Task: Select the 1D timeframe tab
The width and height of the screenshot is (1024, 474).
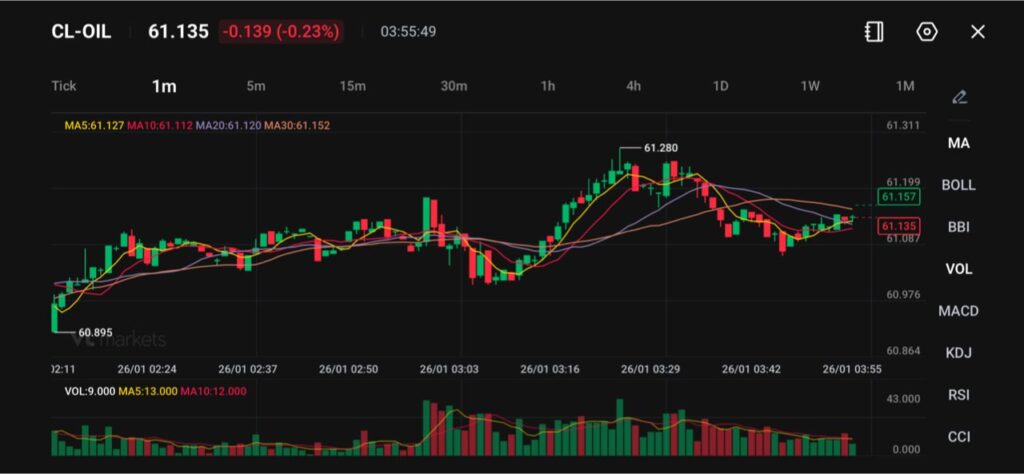Action: pos(720,86)
